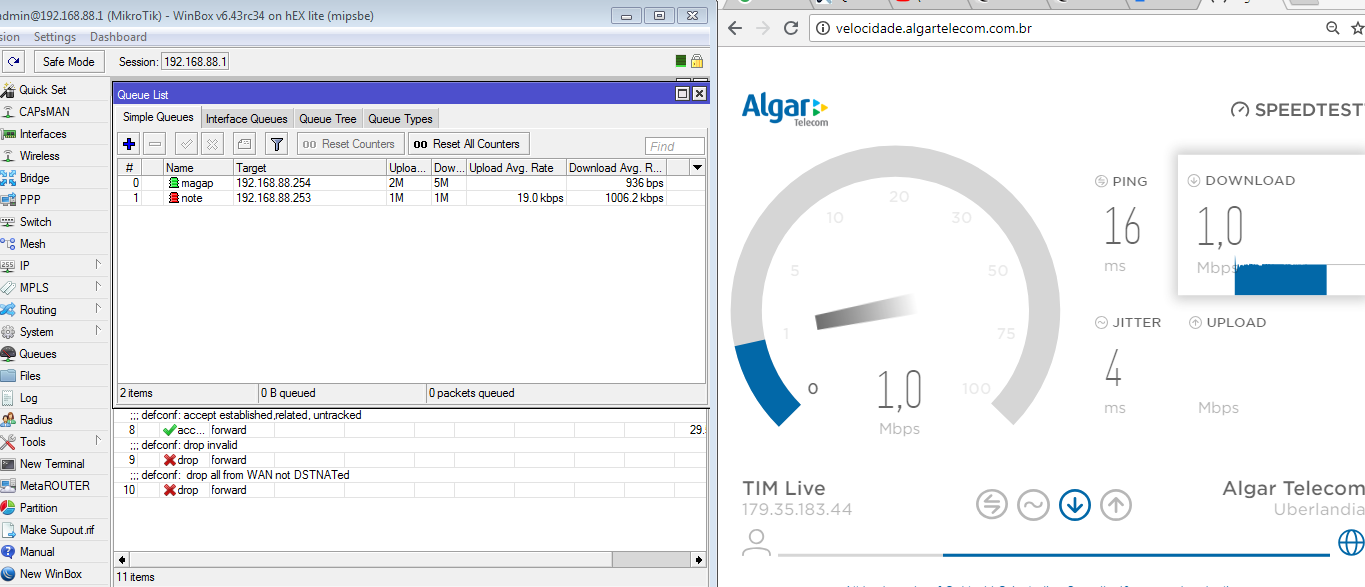Open the Settings menu
This screenshot has width=1365, height=587.
tap(55, 37)
